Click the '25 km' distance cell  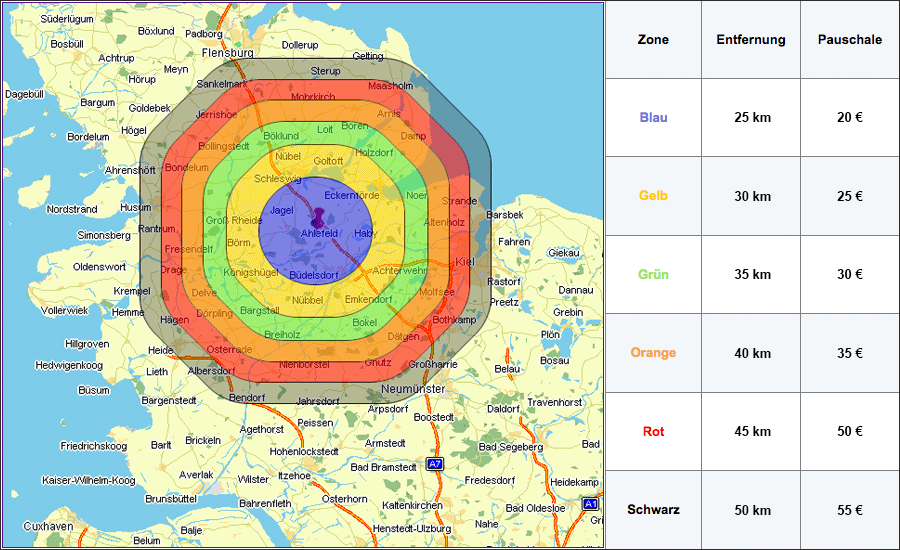751,118
